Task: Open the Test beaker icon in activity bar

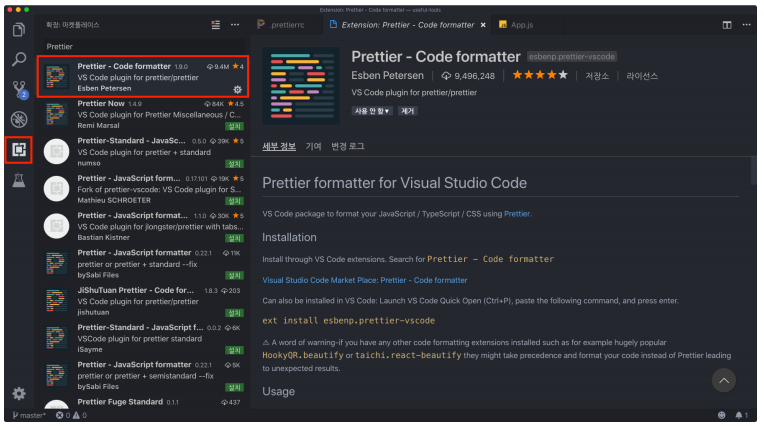Action: coord(19,180)
